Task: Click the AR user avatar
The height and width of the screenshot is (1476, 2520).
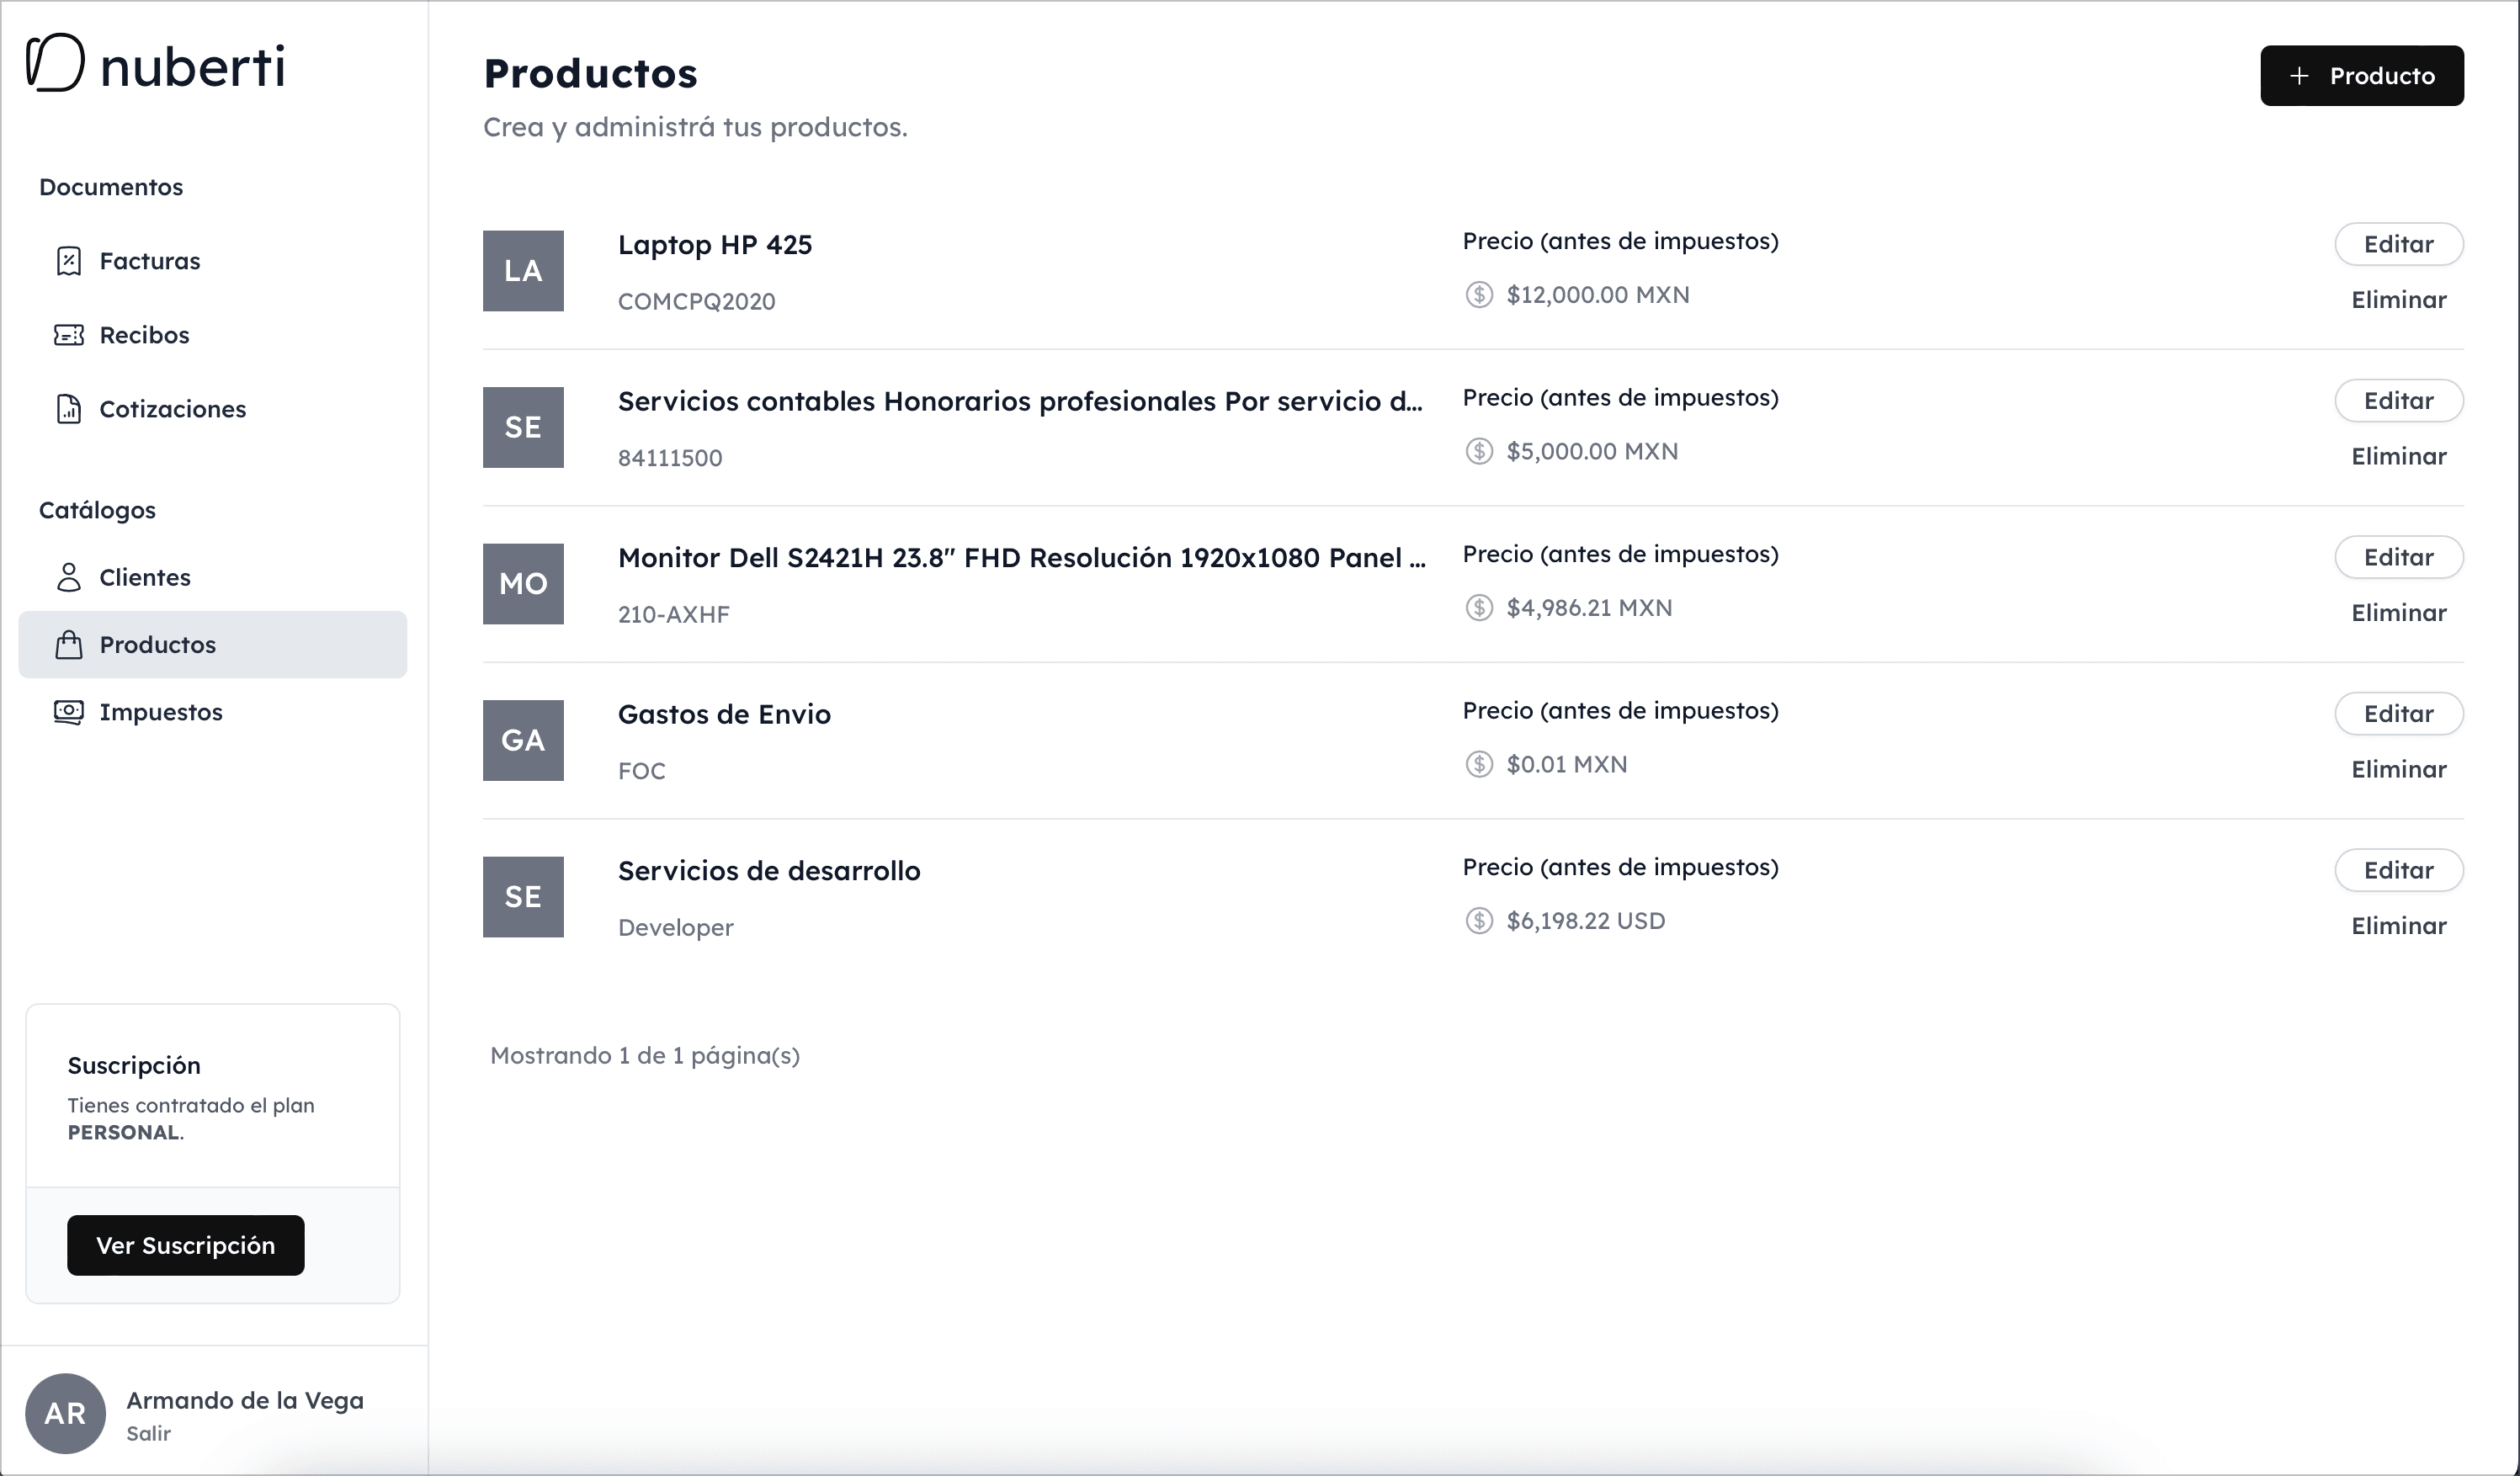Action: [65, 1413]
